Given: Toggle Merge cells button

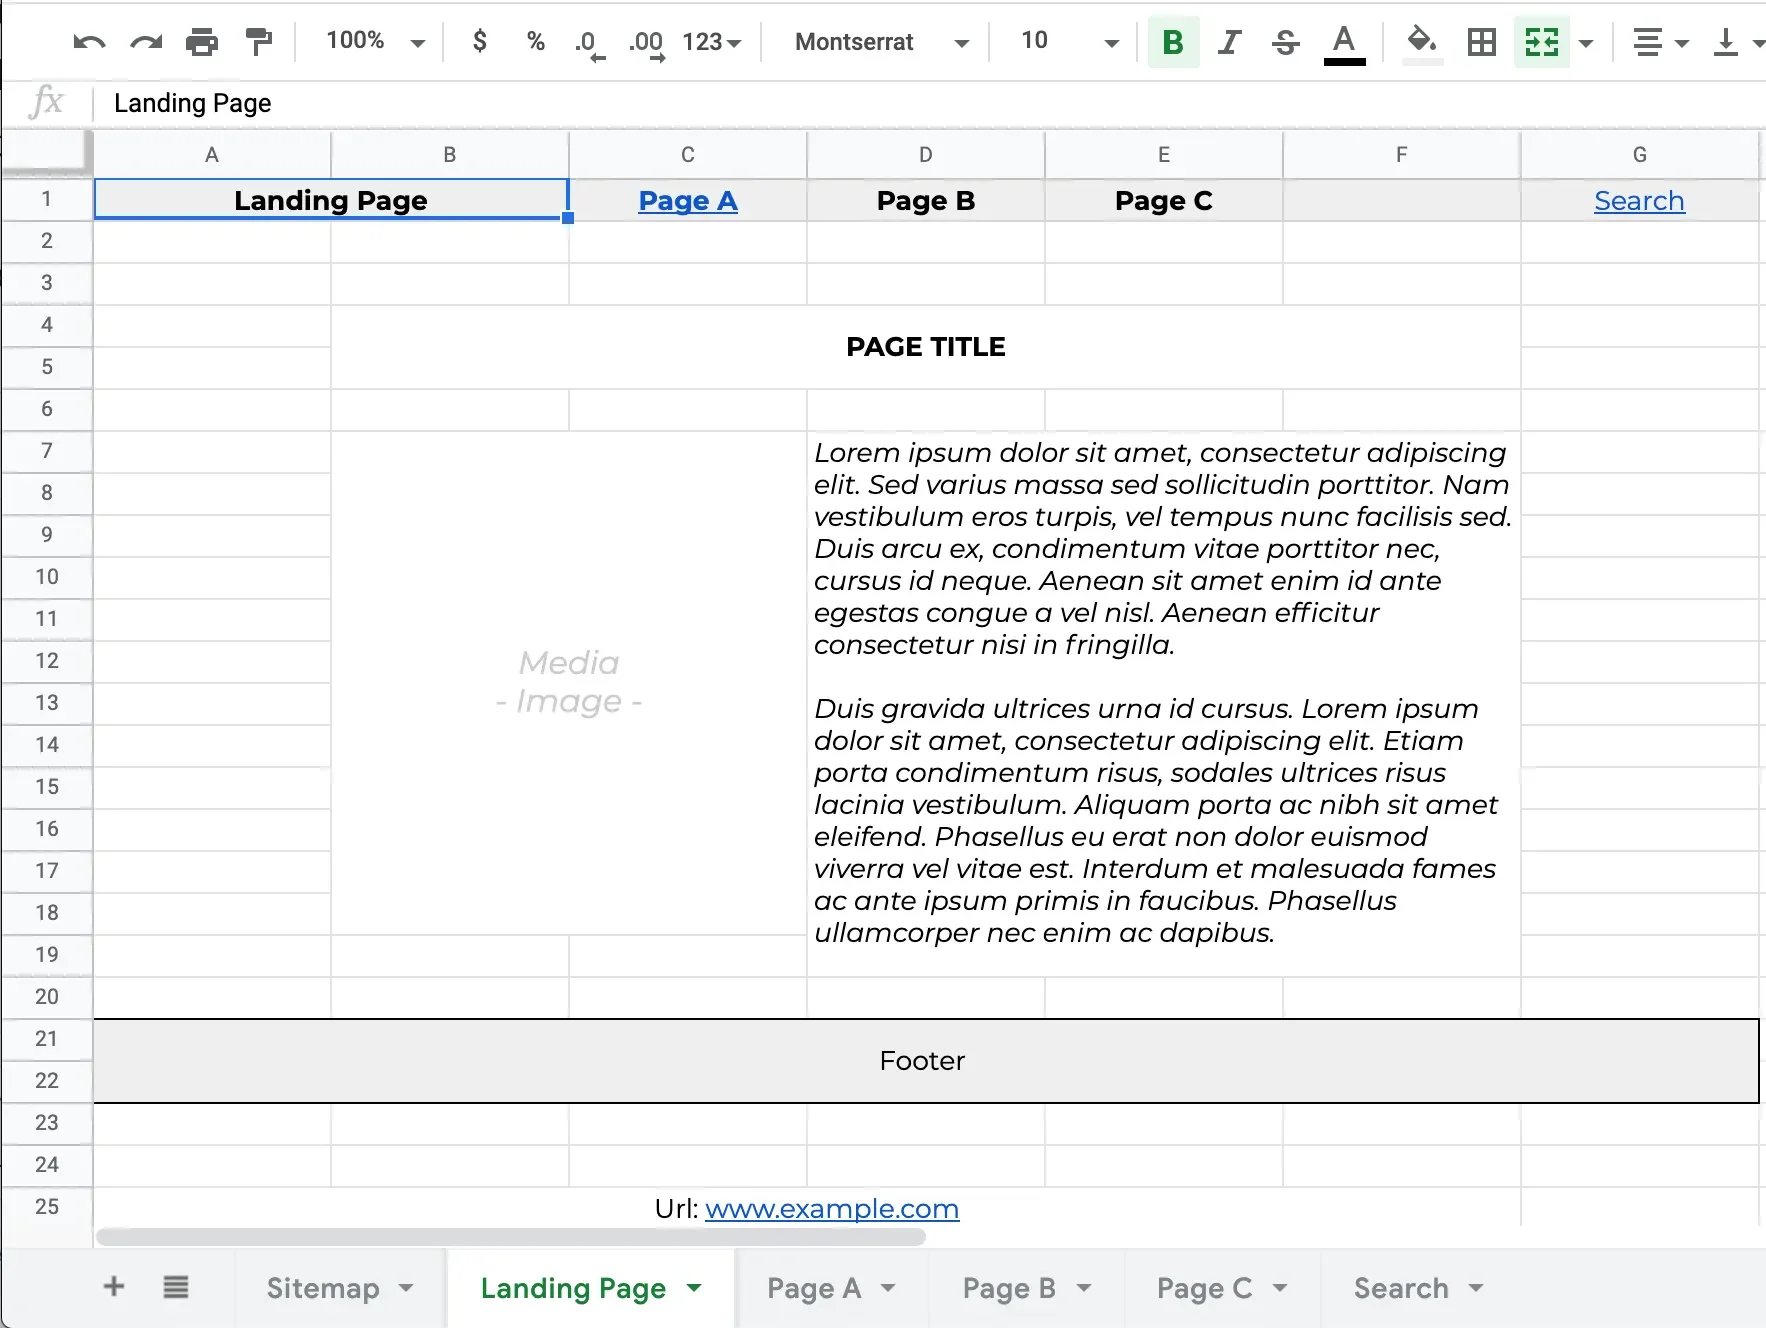Looking at the screenshot, I should coord(1541,42).
